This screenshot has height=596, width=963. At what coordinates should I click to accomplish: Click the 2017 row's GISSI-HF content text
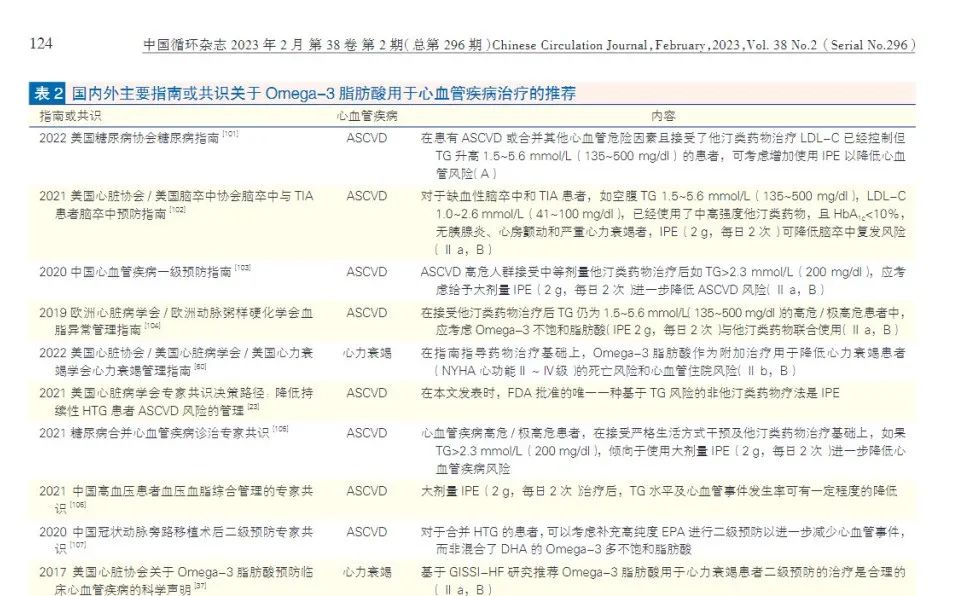click(662, 572)
